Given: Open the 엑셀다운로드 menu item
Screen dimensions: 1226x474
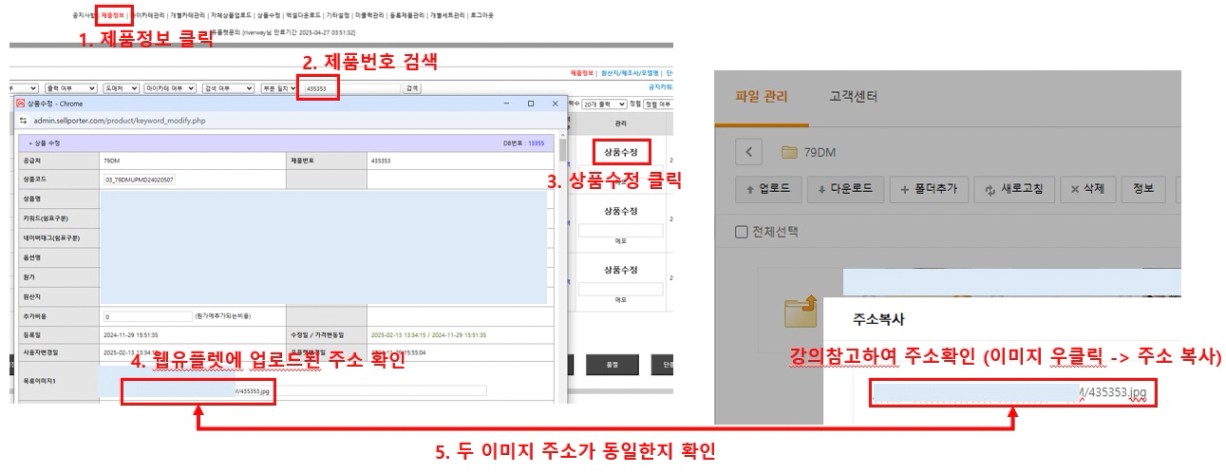Looking at the screenshot, I should (x=303, y=16).
